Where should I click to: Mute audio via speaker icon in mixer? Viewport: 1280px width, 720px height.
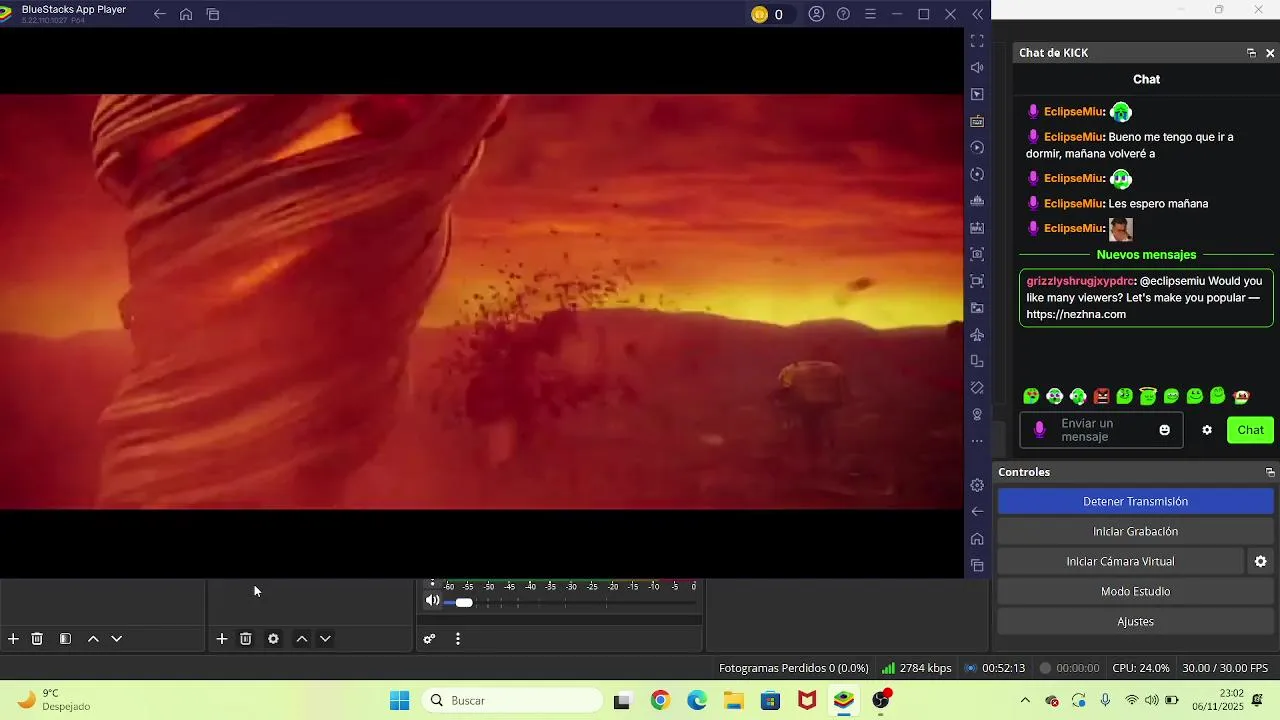click(x=432, y=601)
